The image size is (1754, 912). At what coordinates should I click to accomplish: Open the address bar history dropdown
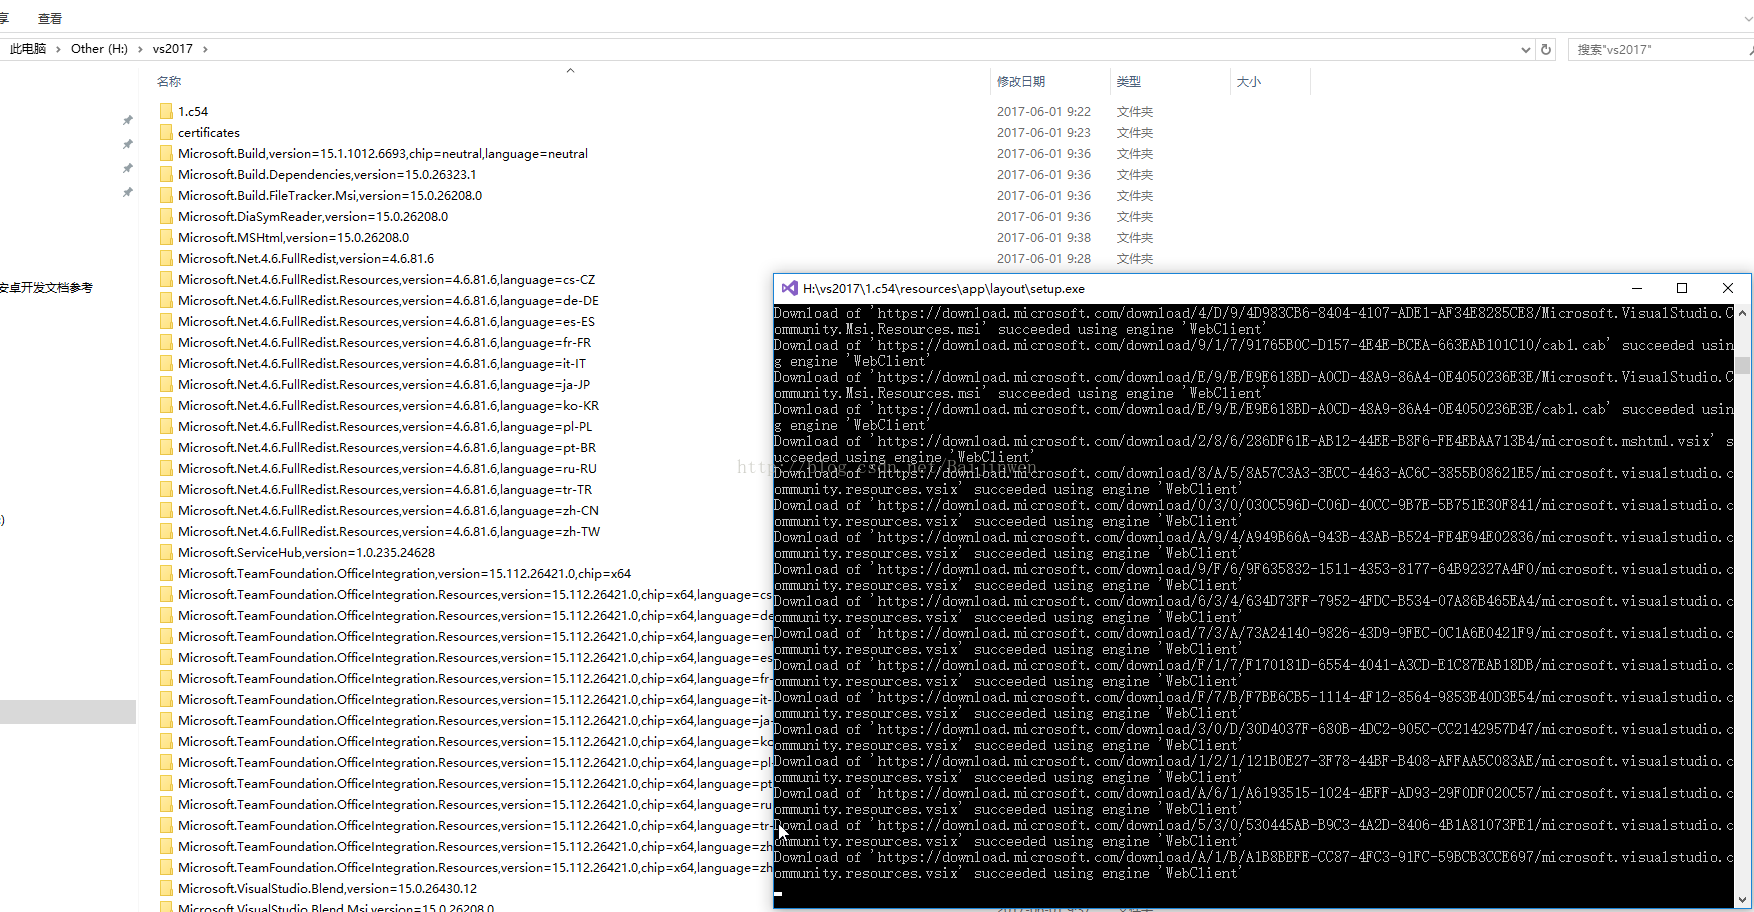[x=1525, y=49]
